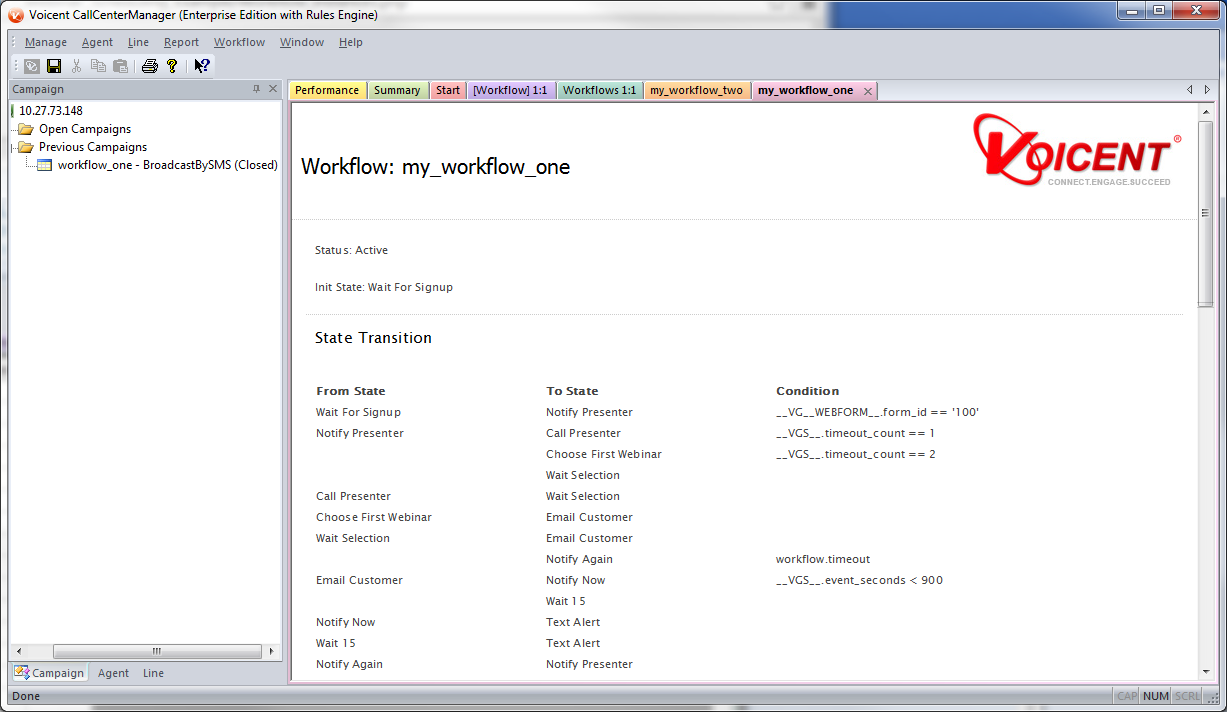
Task: Click the 'event_seconds < 900' condition
Action: tap(859, 580)
